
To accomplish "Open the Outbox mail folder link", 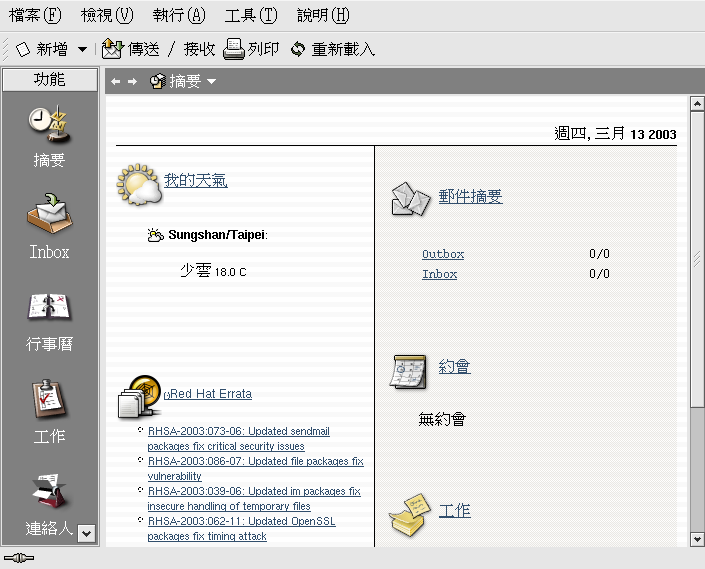I will (443, 254).
